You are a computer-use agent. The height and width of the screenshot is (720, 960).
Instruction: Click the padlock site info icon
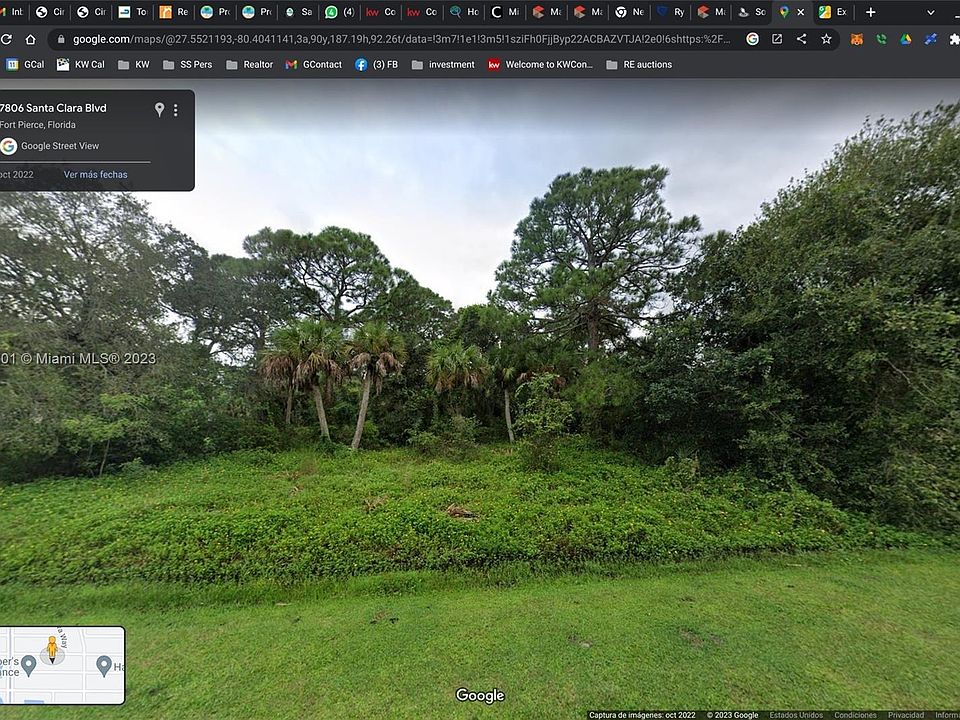click(x=61, y=39)
